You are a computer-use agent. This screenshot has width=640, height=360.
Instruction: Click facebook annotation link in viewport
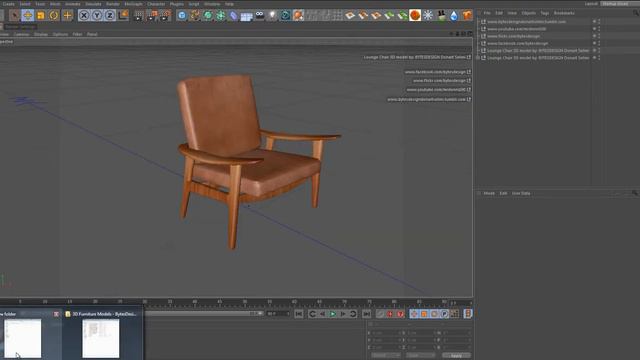tap(438, 72)
